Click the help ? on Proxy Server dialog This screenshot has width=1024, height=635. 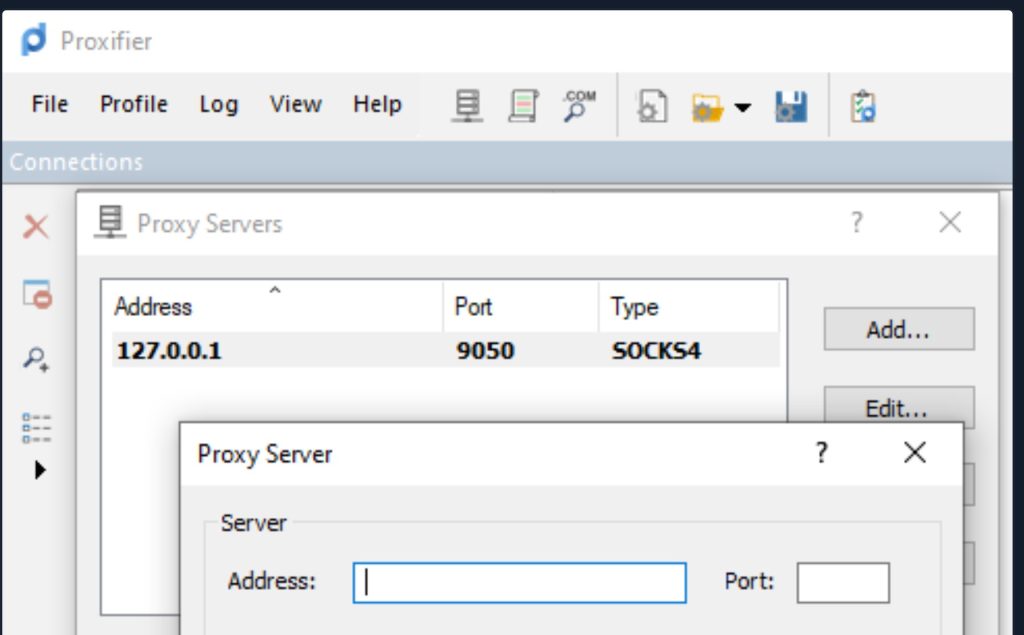coord(822,452)
